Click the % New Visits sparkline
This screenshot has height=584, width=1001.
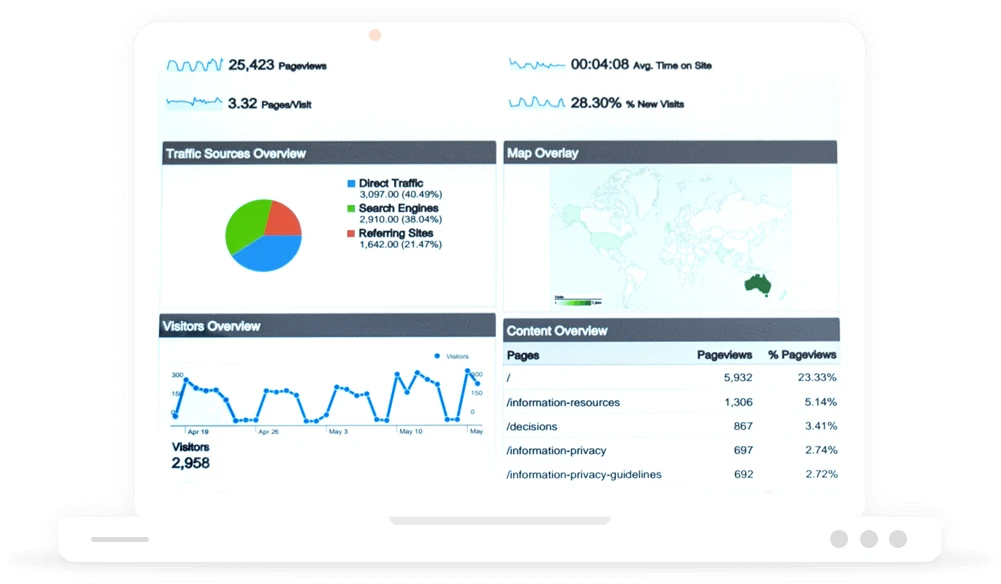[536, 102]
